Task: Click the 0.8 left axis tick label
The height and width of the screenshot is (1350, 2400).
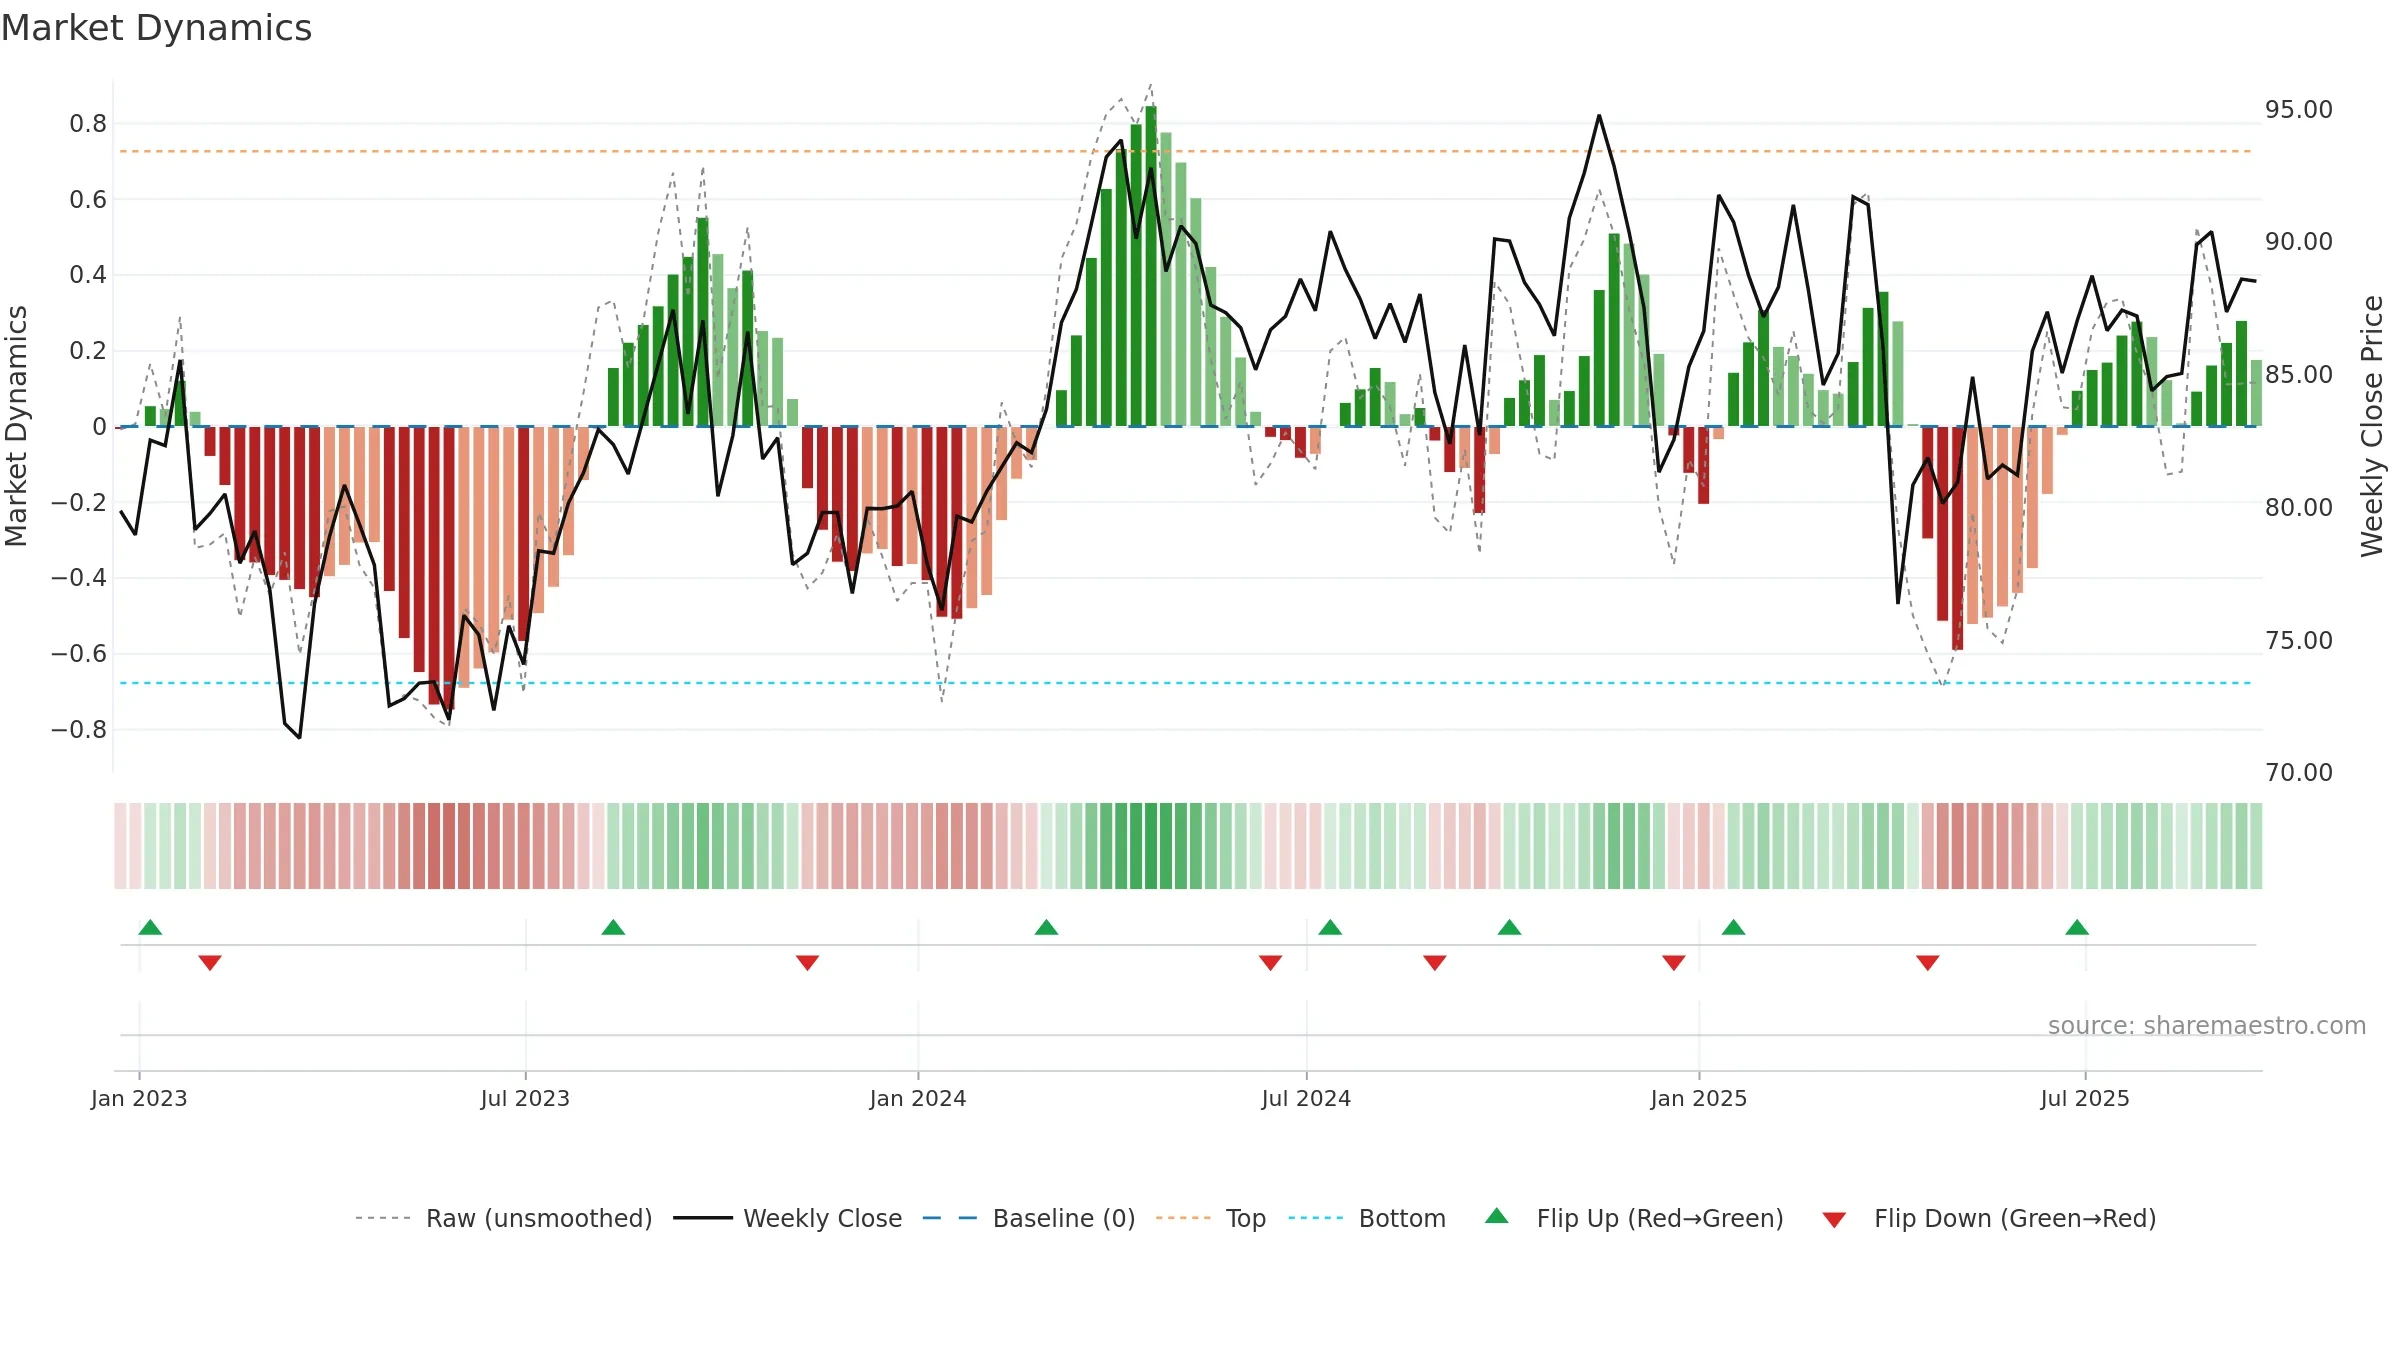Action: point(88,124)
